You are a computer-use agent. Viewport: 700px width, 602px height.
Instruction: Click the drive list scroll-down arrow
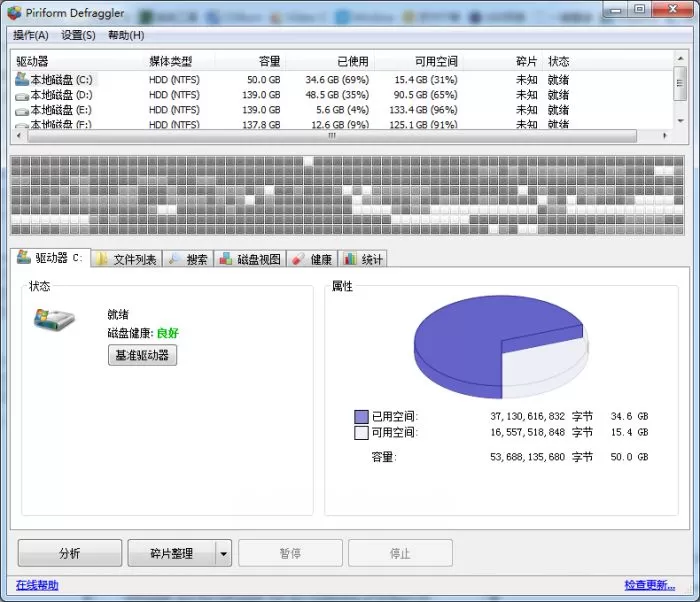coord(680,121)
